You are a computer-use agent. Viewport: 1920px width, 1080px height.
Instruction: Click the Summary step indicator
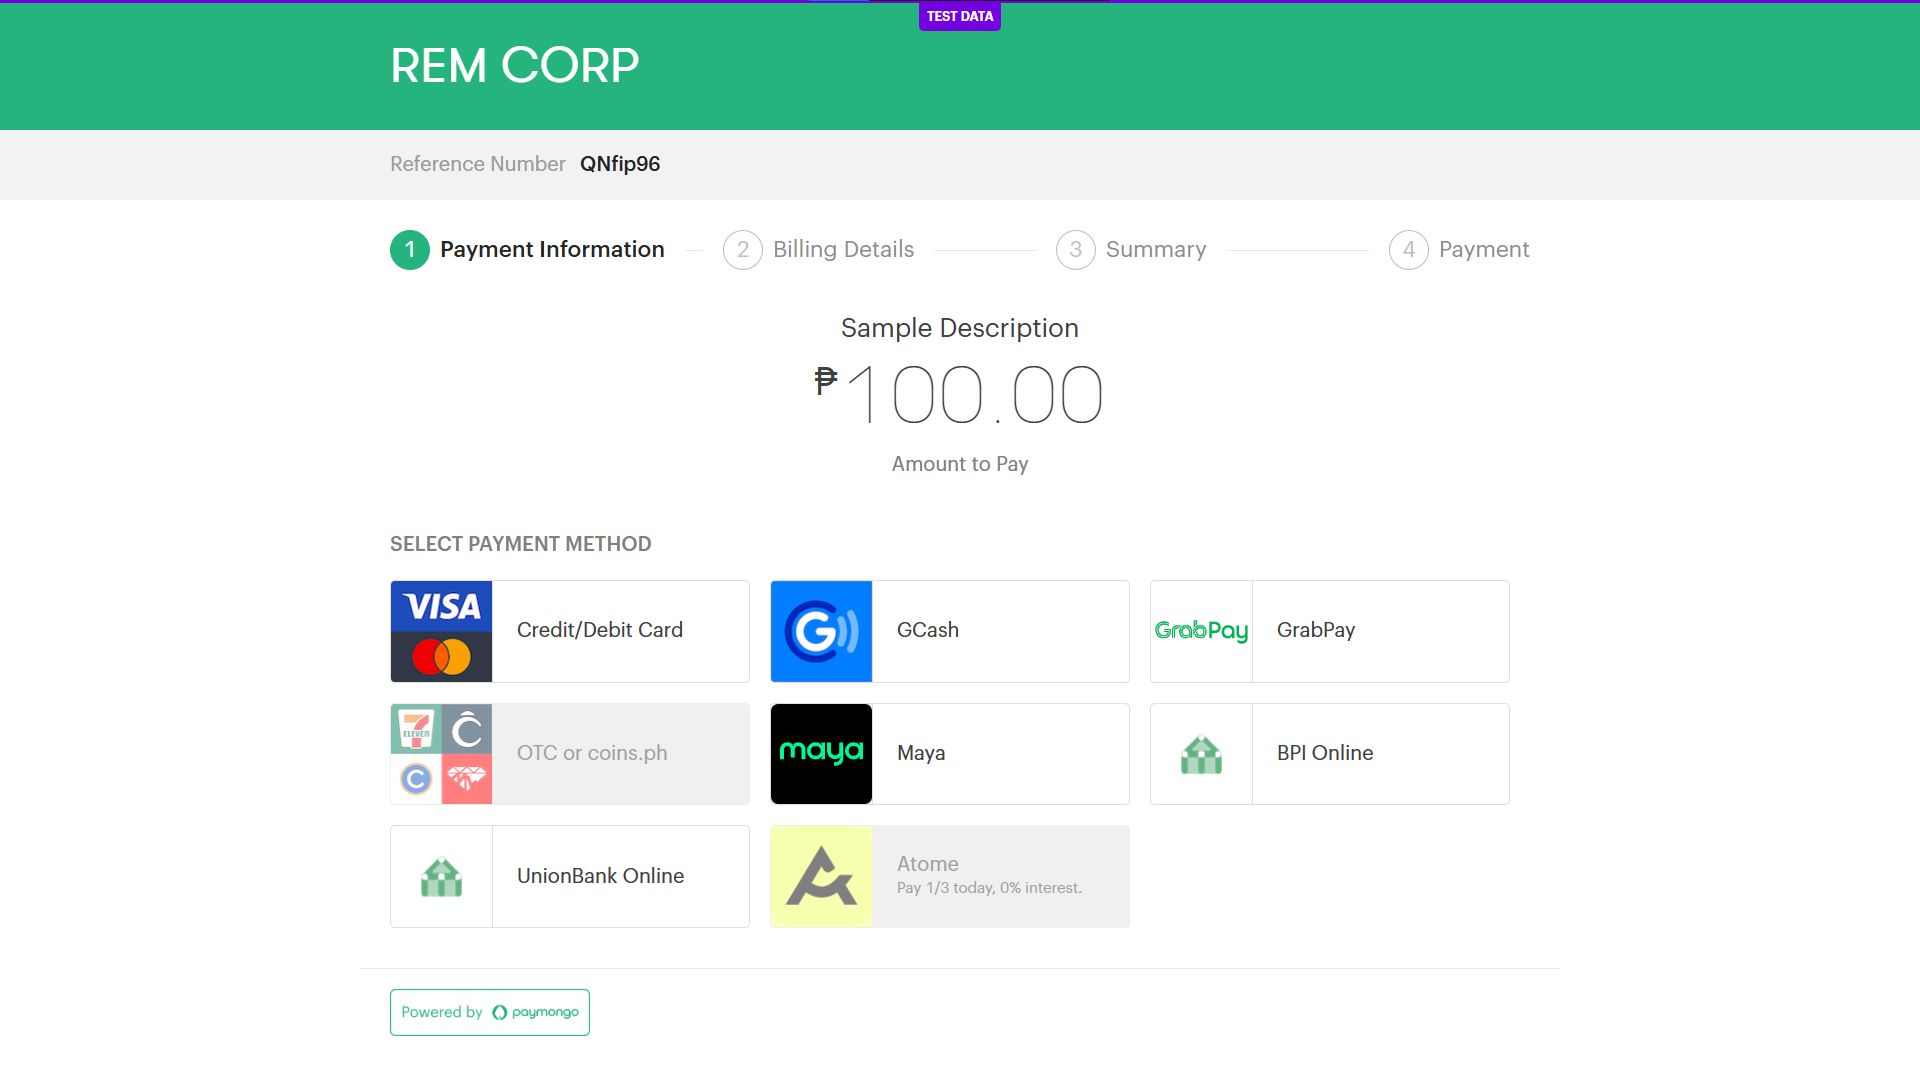click(x=1131, y=249)
